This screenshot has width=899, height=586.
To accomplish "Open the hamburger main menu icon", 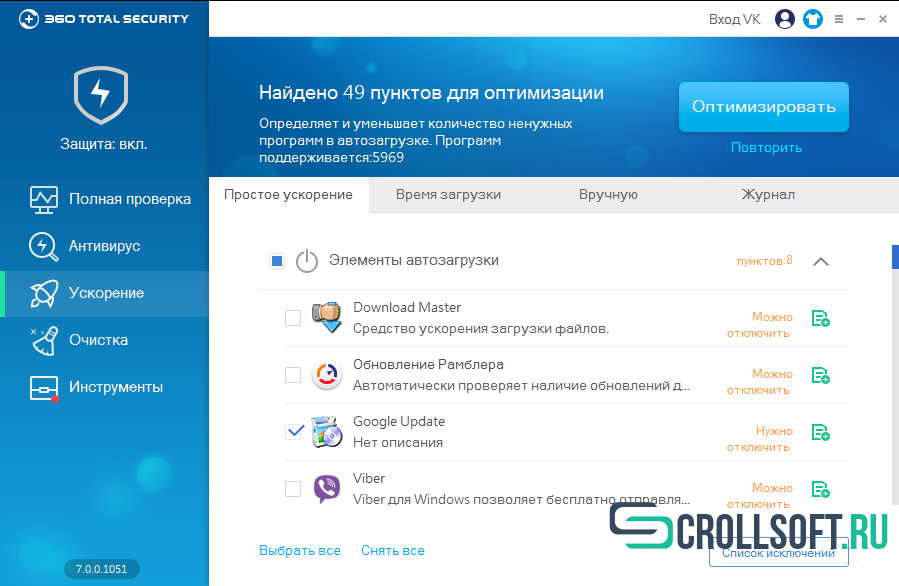I will click(839, 19).
